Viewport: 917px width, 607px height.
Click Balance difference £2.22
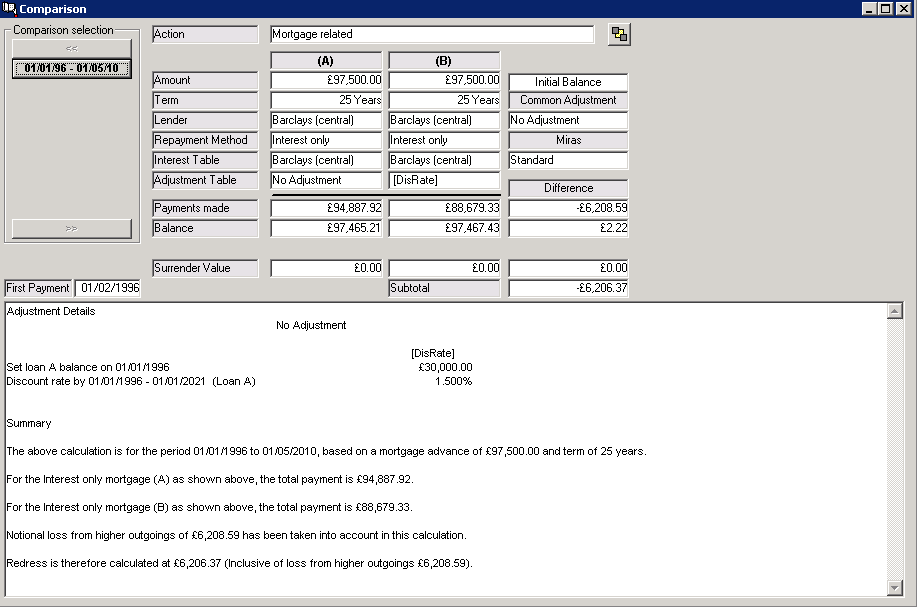tap(568, 228)
